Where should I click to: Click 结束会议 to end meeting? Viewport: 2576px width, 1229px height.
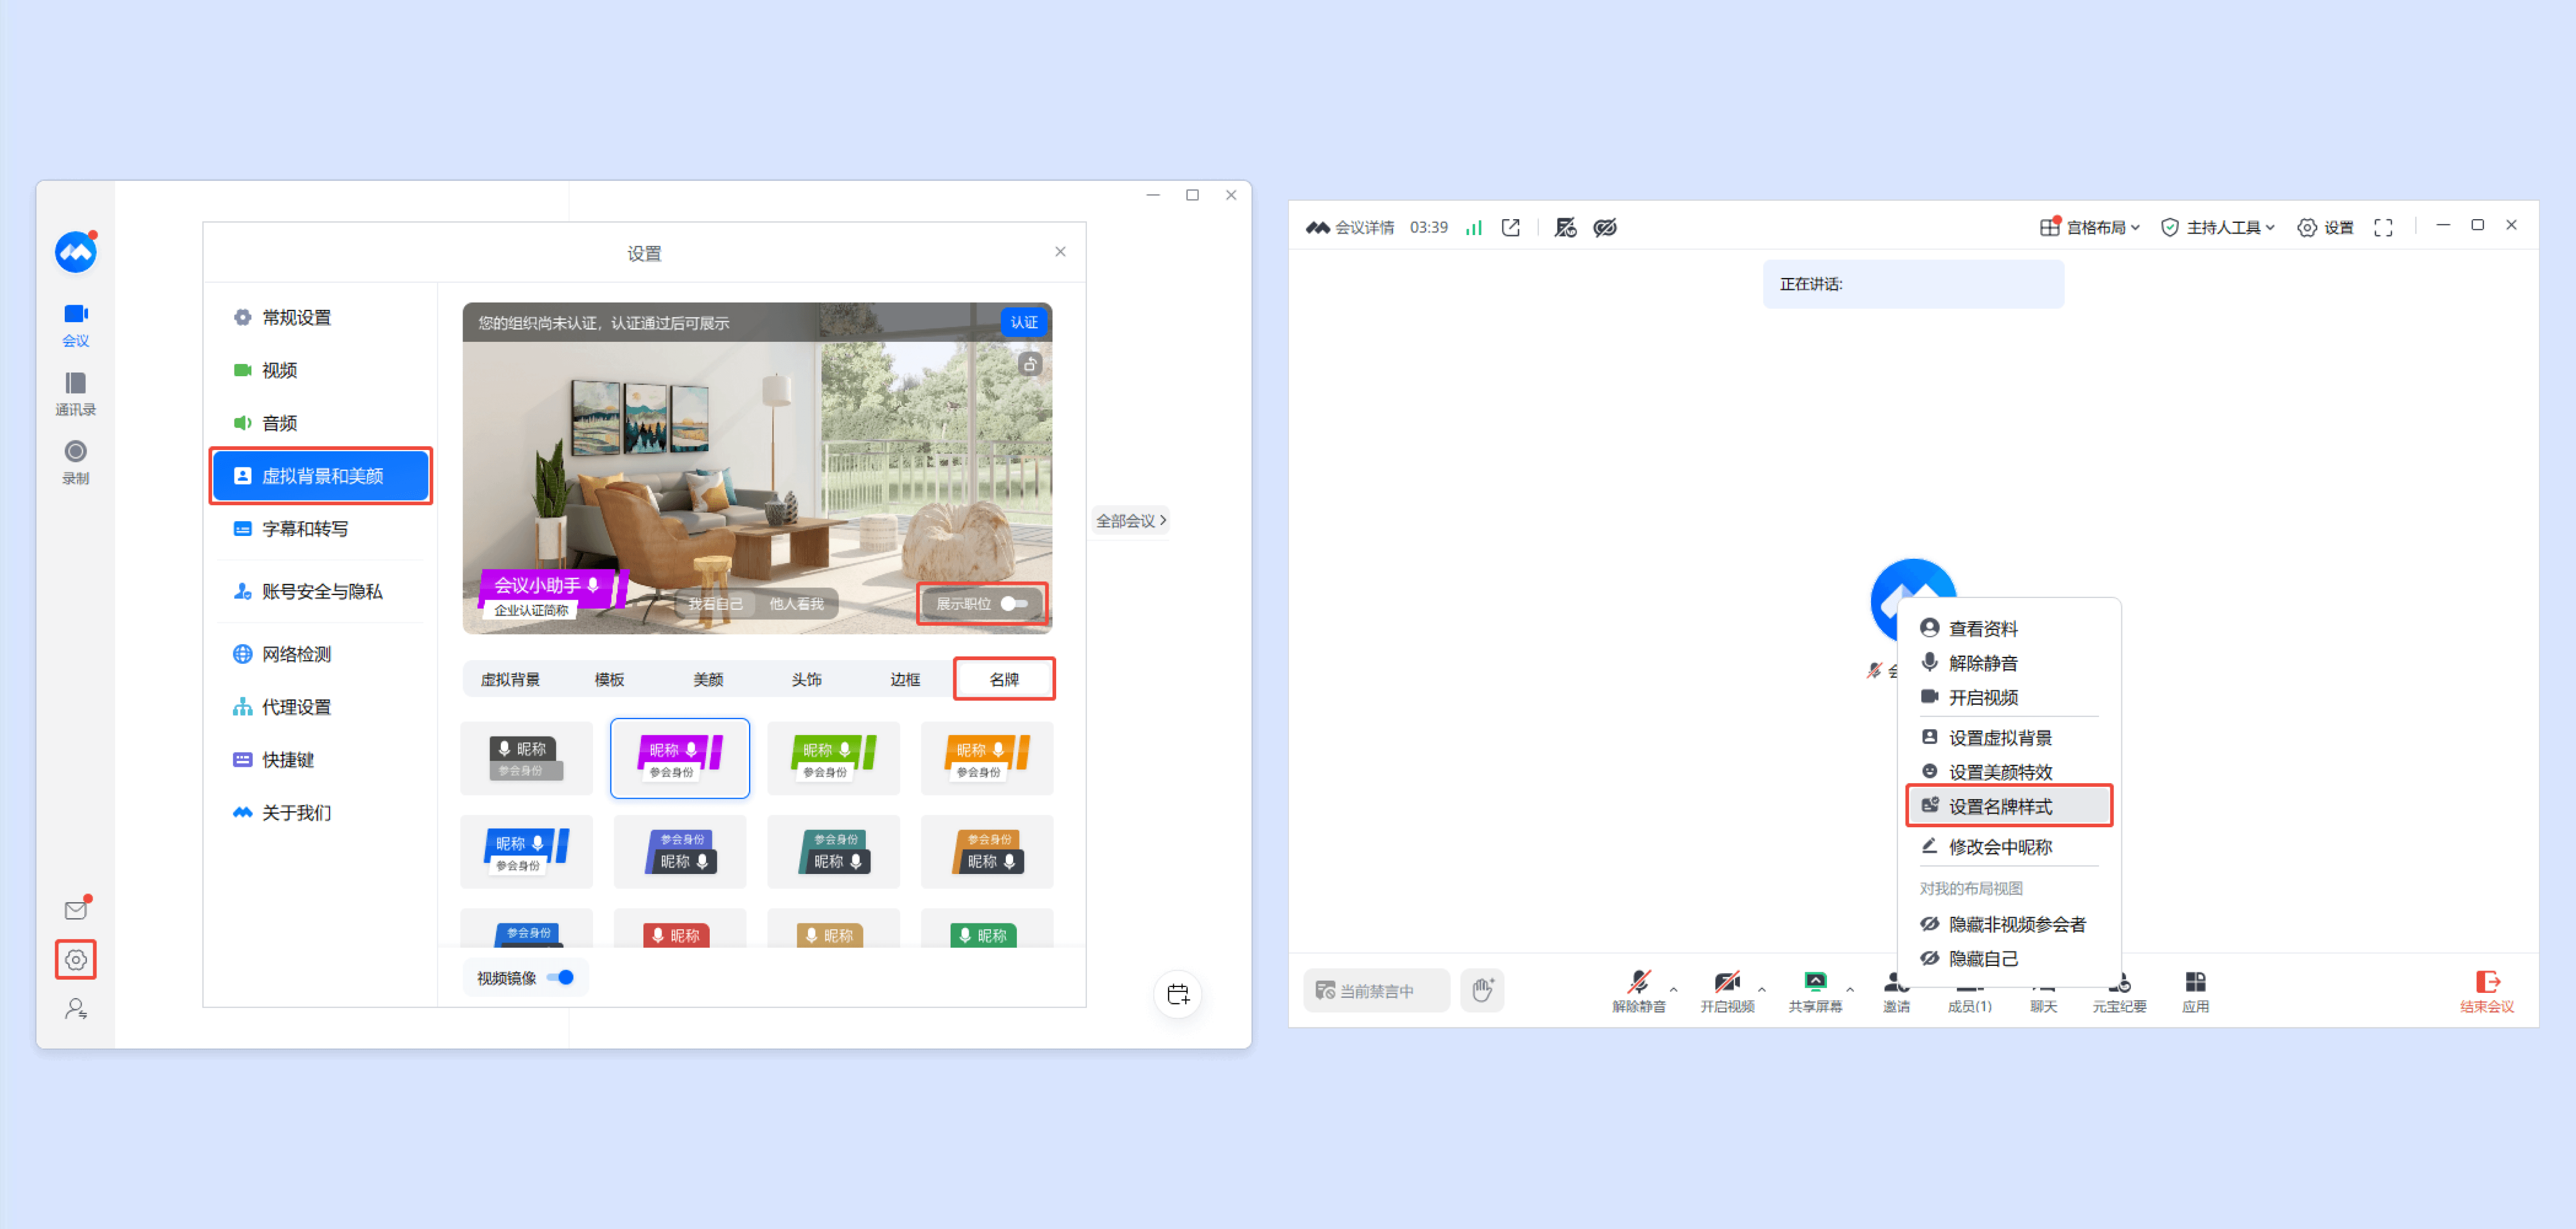click(x=2487, y=991)
